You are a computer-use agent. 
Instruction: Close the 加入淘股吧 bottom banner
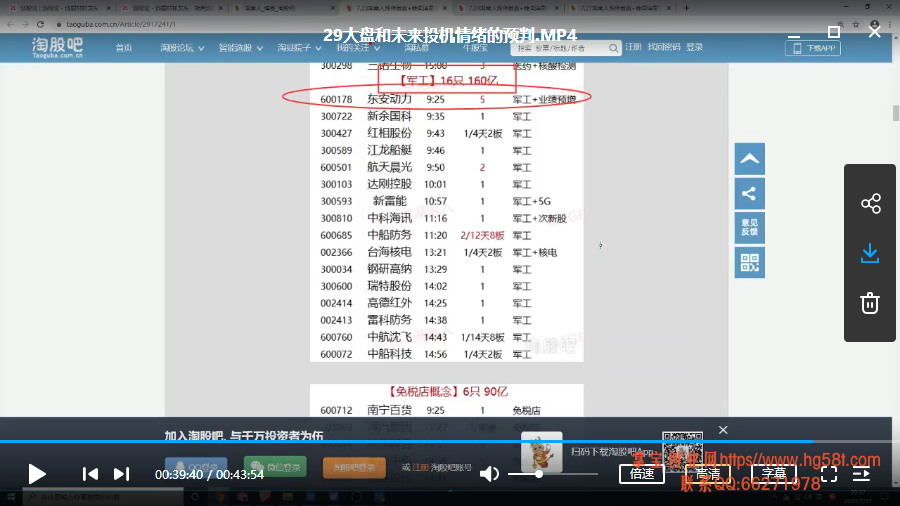pos(723,430)
